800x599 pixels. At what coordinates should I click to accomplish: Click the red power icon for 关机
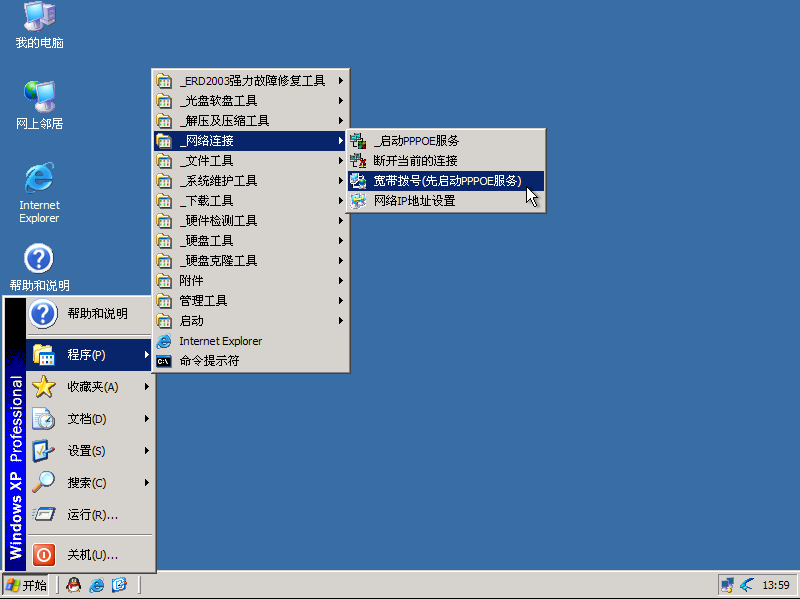click(x=44, y=555)
